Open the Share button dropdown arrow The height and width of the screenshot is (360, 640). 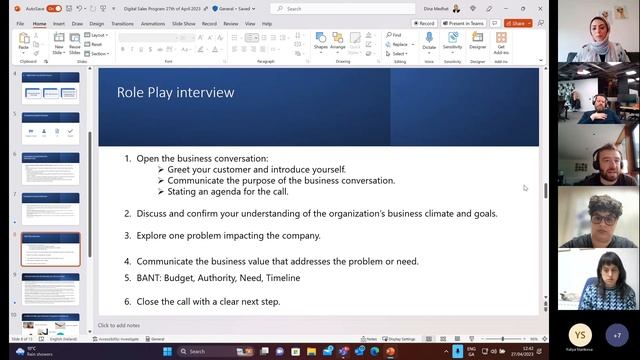click(x=529, y=23)
